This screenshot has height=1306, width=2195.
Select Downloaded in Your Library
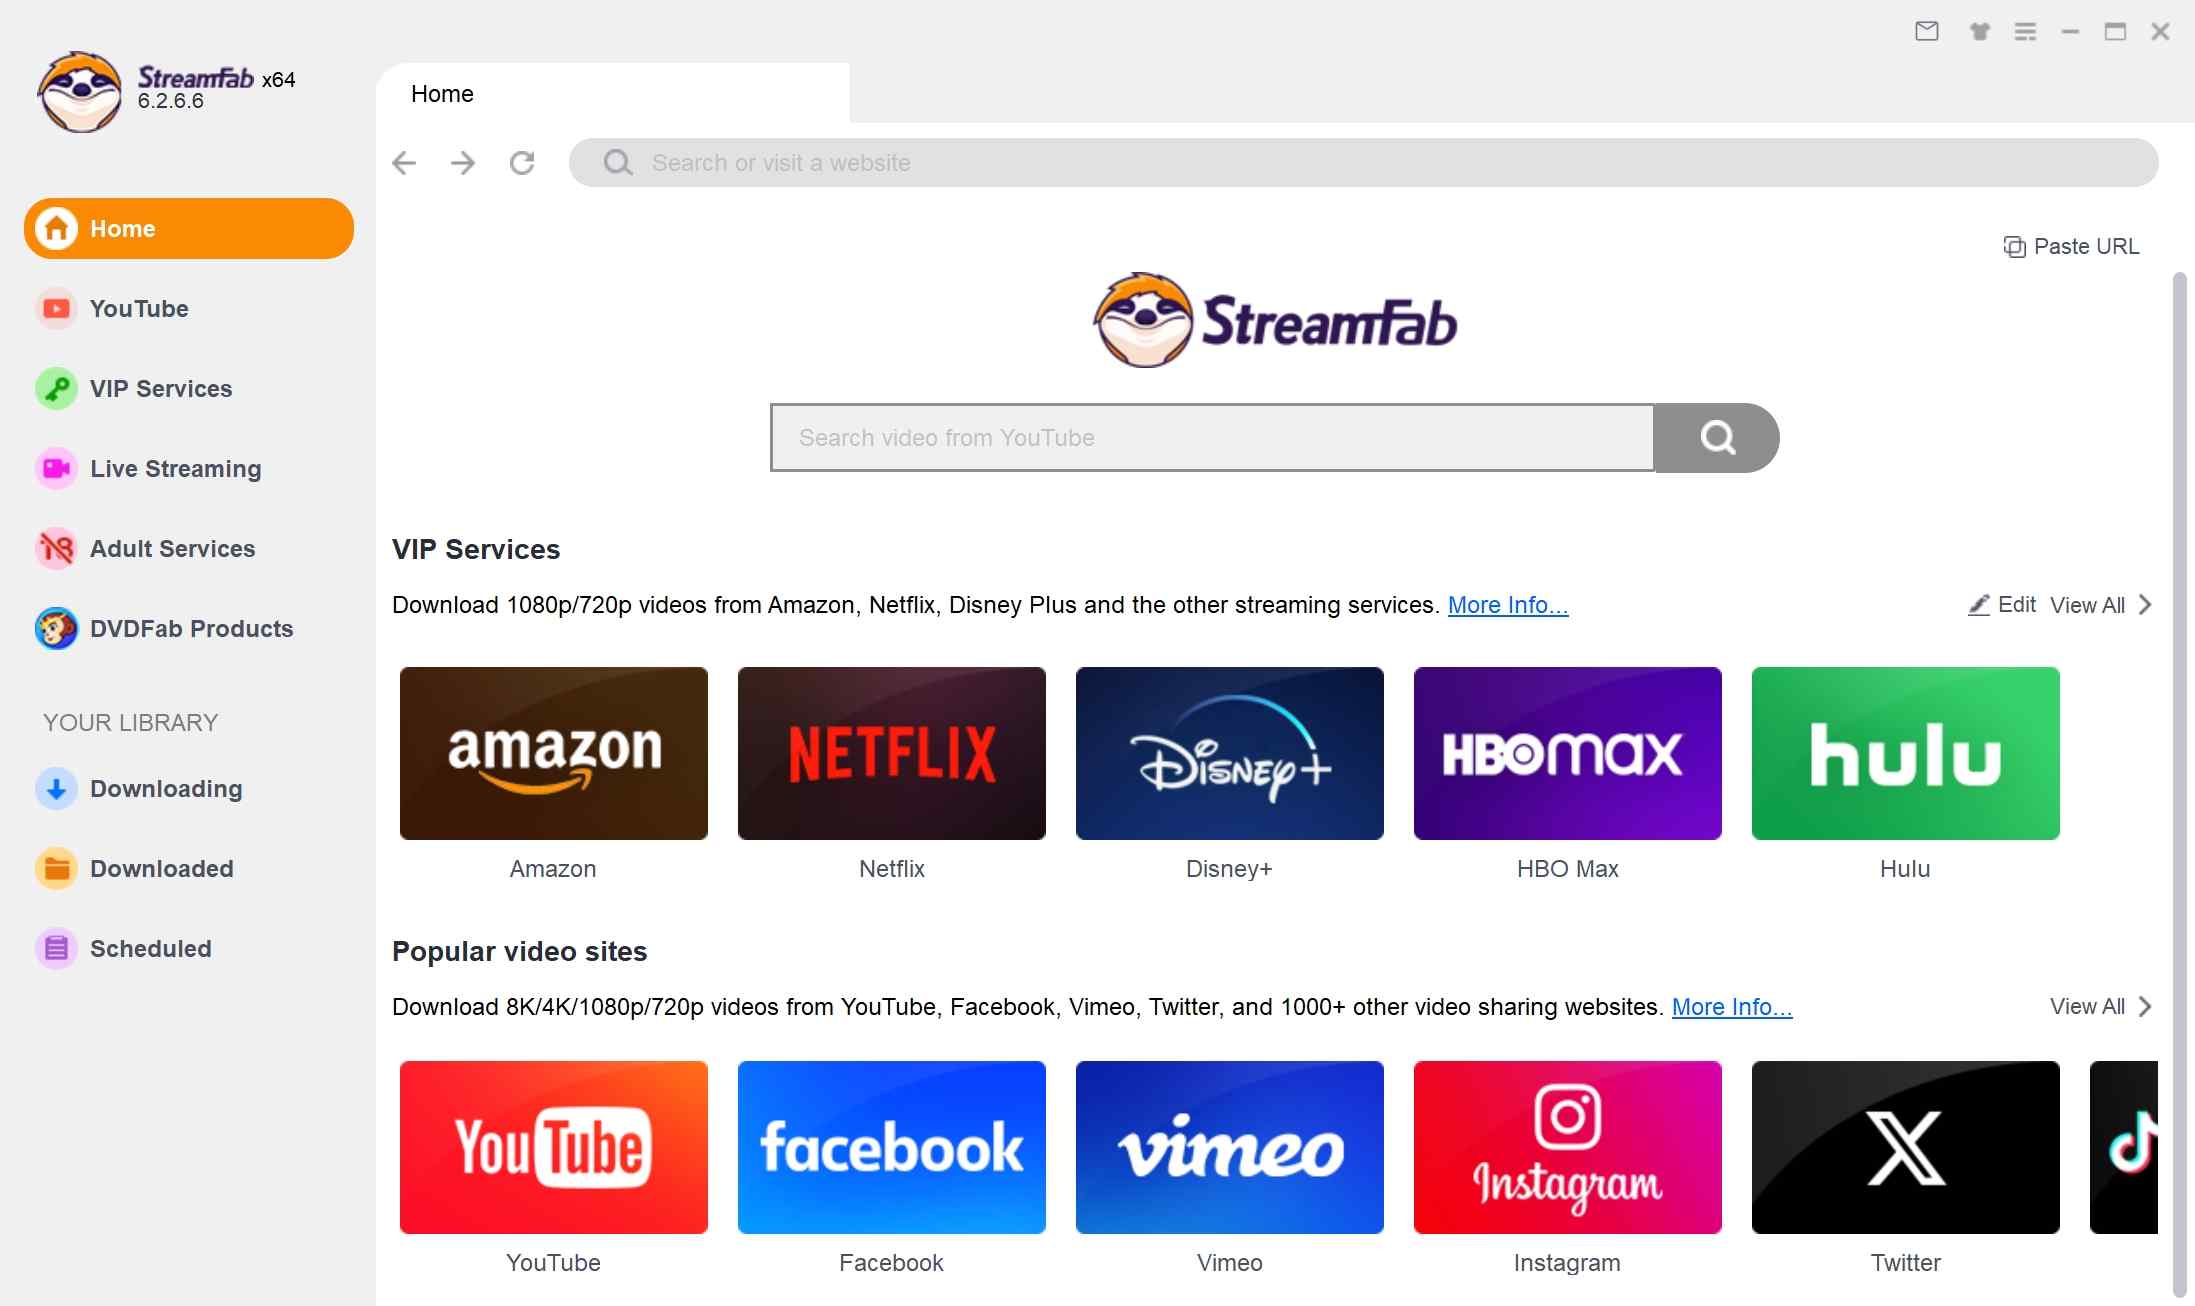coord(161,868)
